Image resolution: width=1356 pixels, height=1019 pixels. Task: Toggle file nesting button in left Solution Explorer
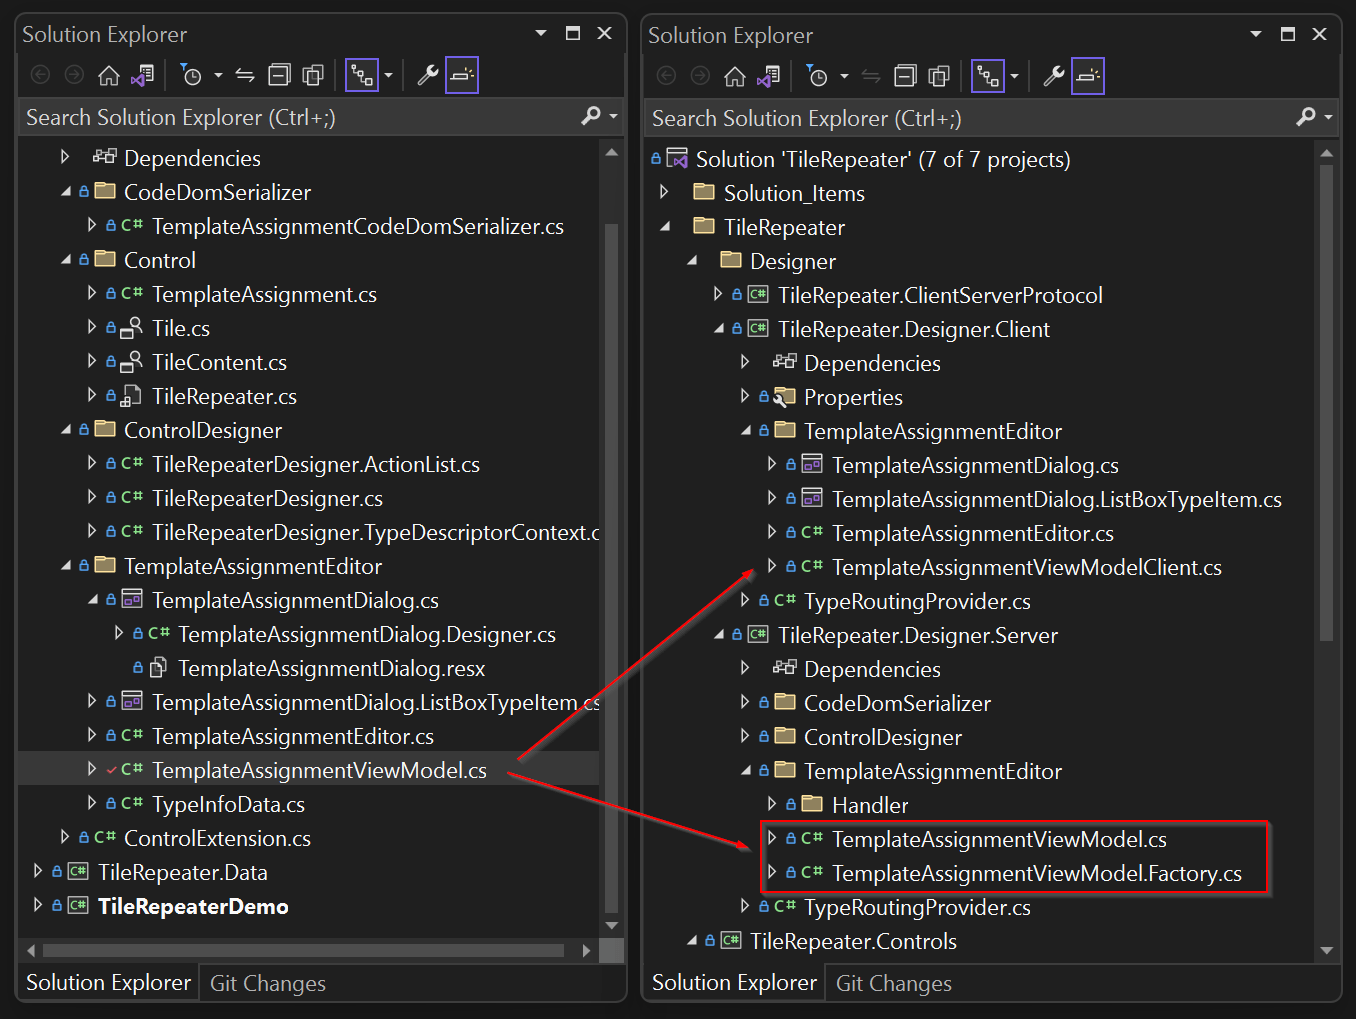click(x=362, y=75)
